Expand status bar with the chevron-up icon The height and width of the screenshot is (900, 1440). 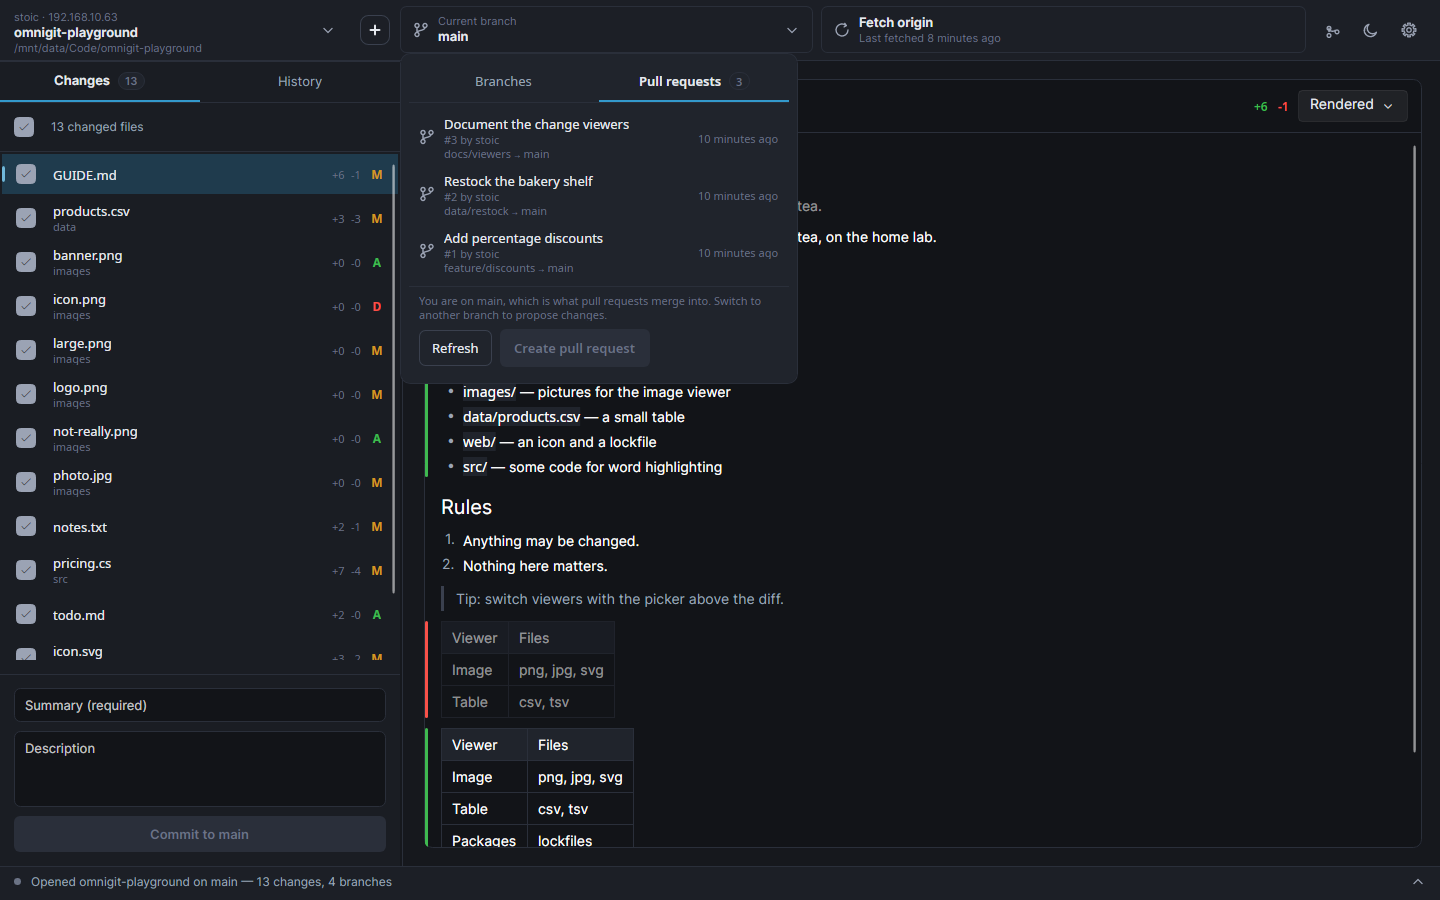point(1417,882)
